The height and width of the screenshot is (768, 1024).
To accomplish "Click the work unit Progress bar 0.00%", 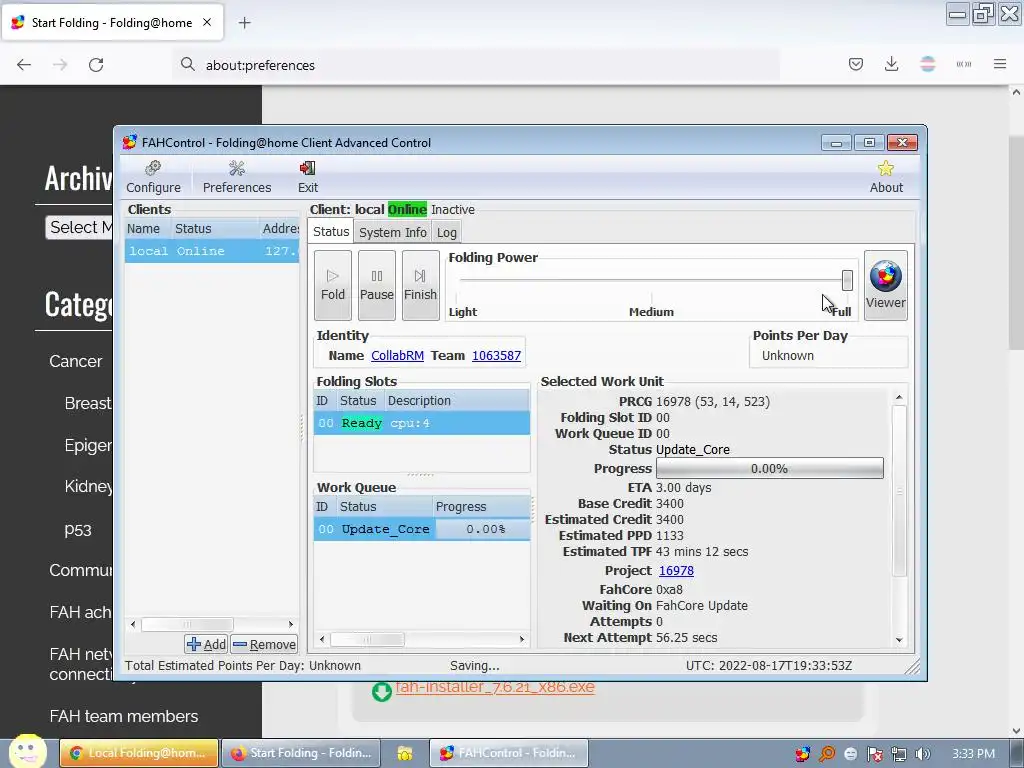I will point(769,468).
